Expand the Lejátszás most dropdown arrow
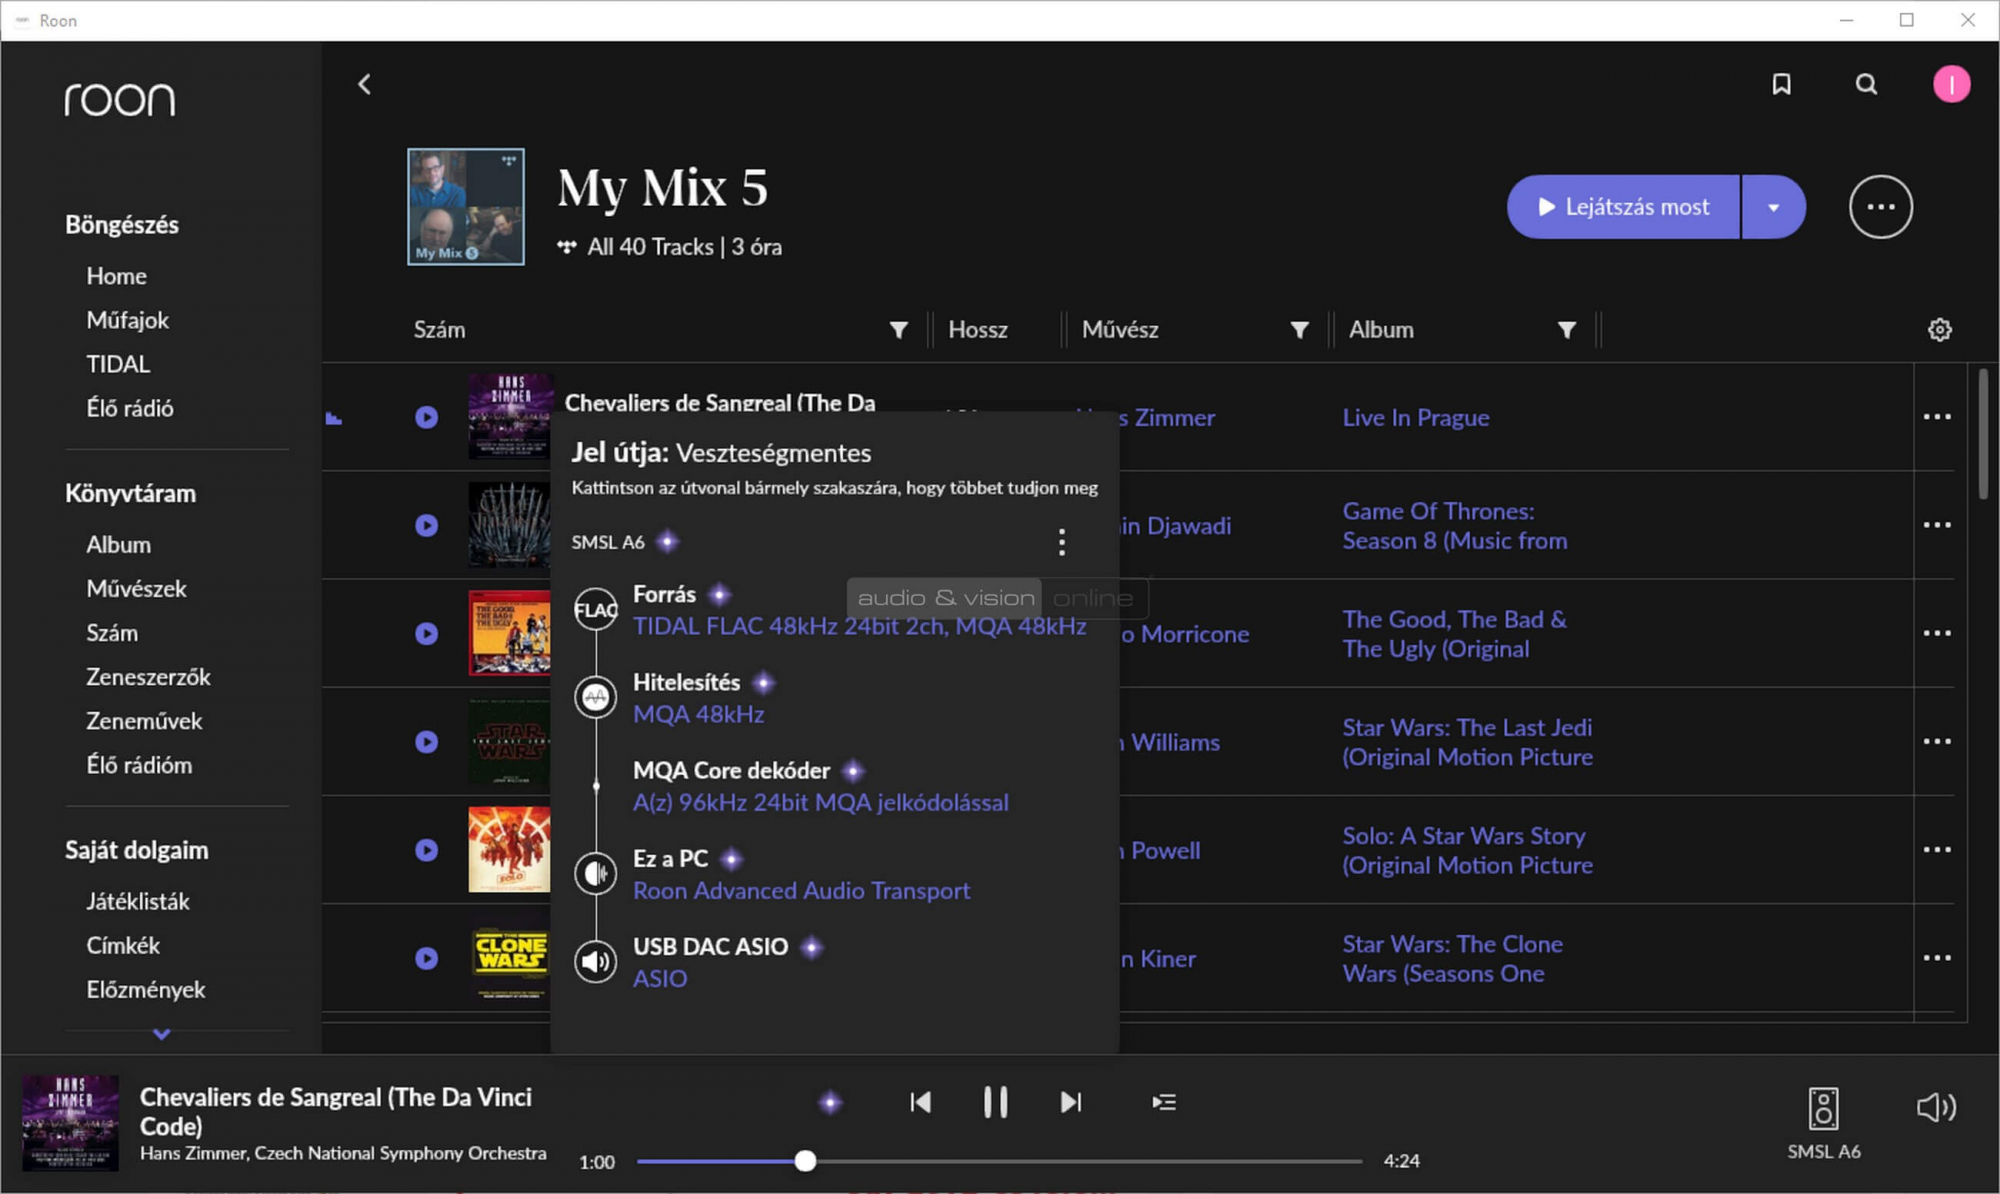 [x=1773, y=207]
